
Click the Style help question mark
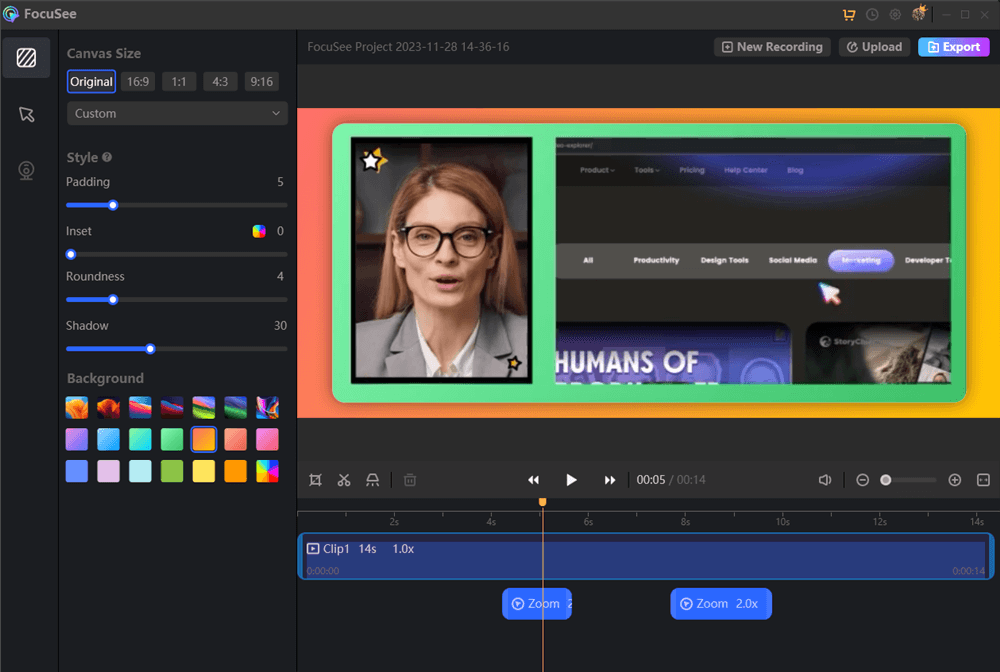pos(107,157)
